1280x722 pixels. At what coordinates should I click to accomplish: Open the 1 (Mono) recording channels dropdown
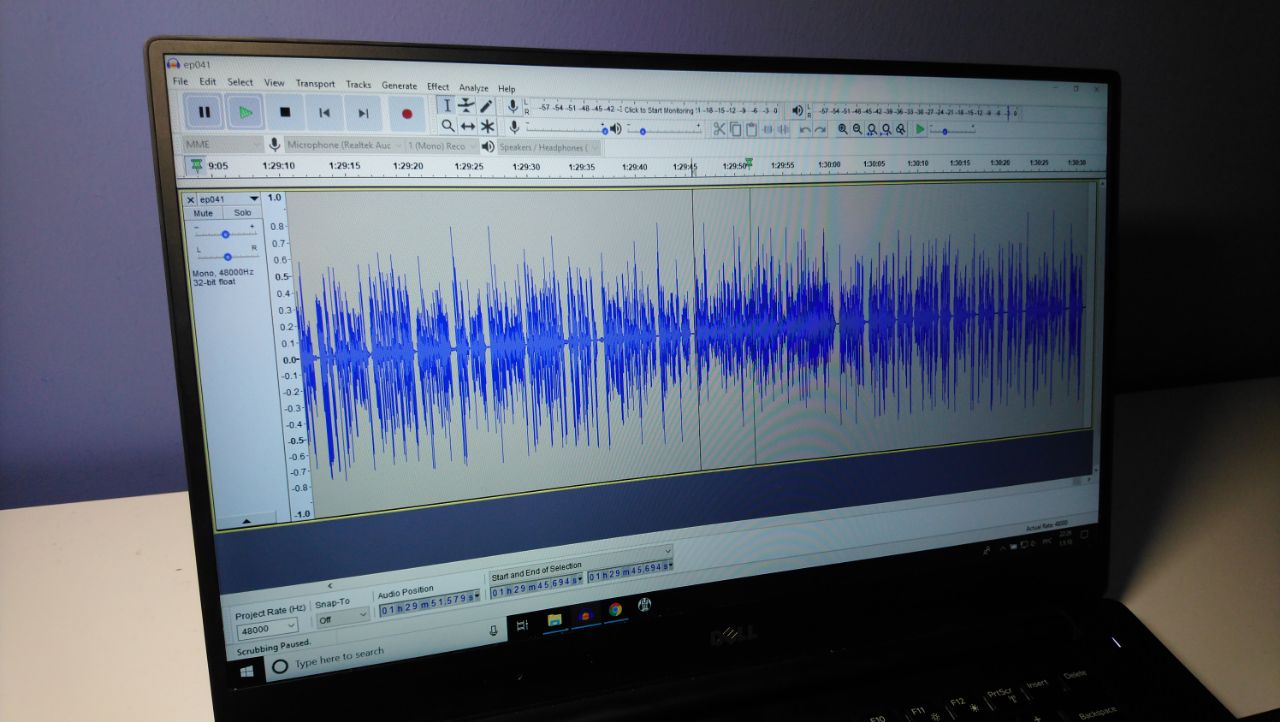pos(441,146)
